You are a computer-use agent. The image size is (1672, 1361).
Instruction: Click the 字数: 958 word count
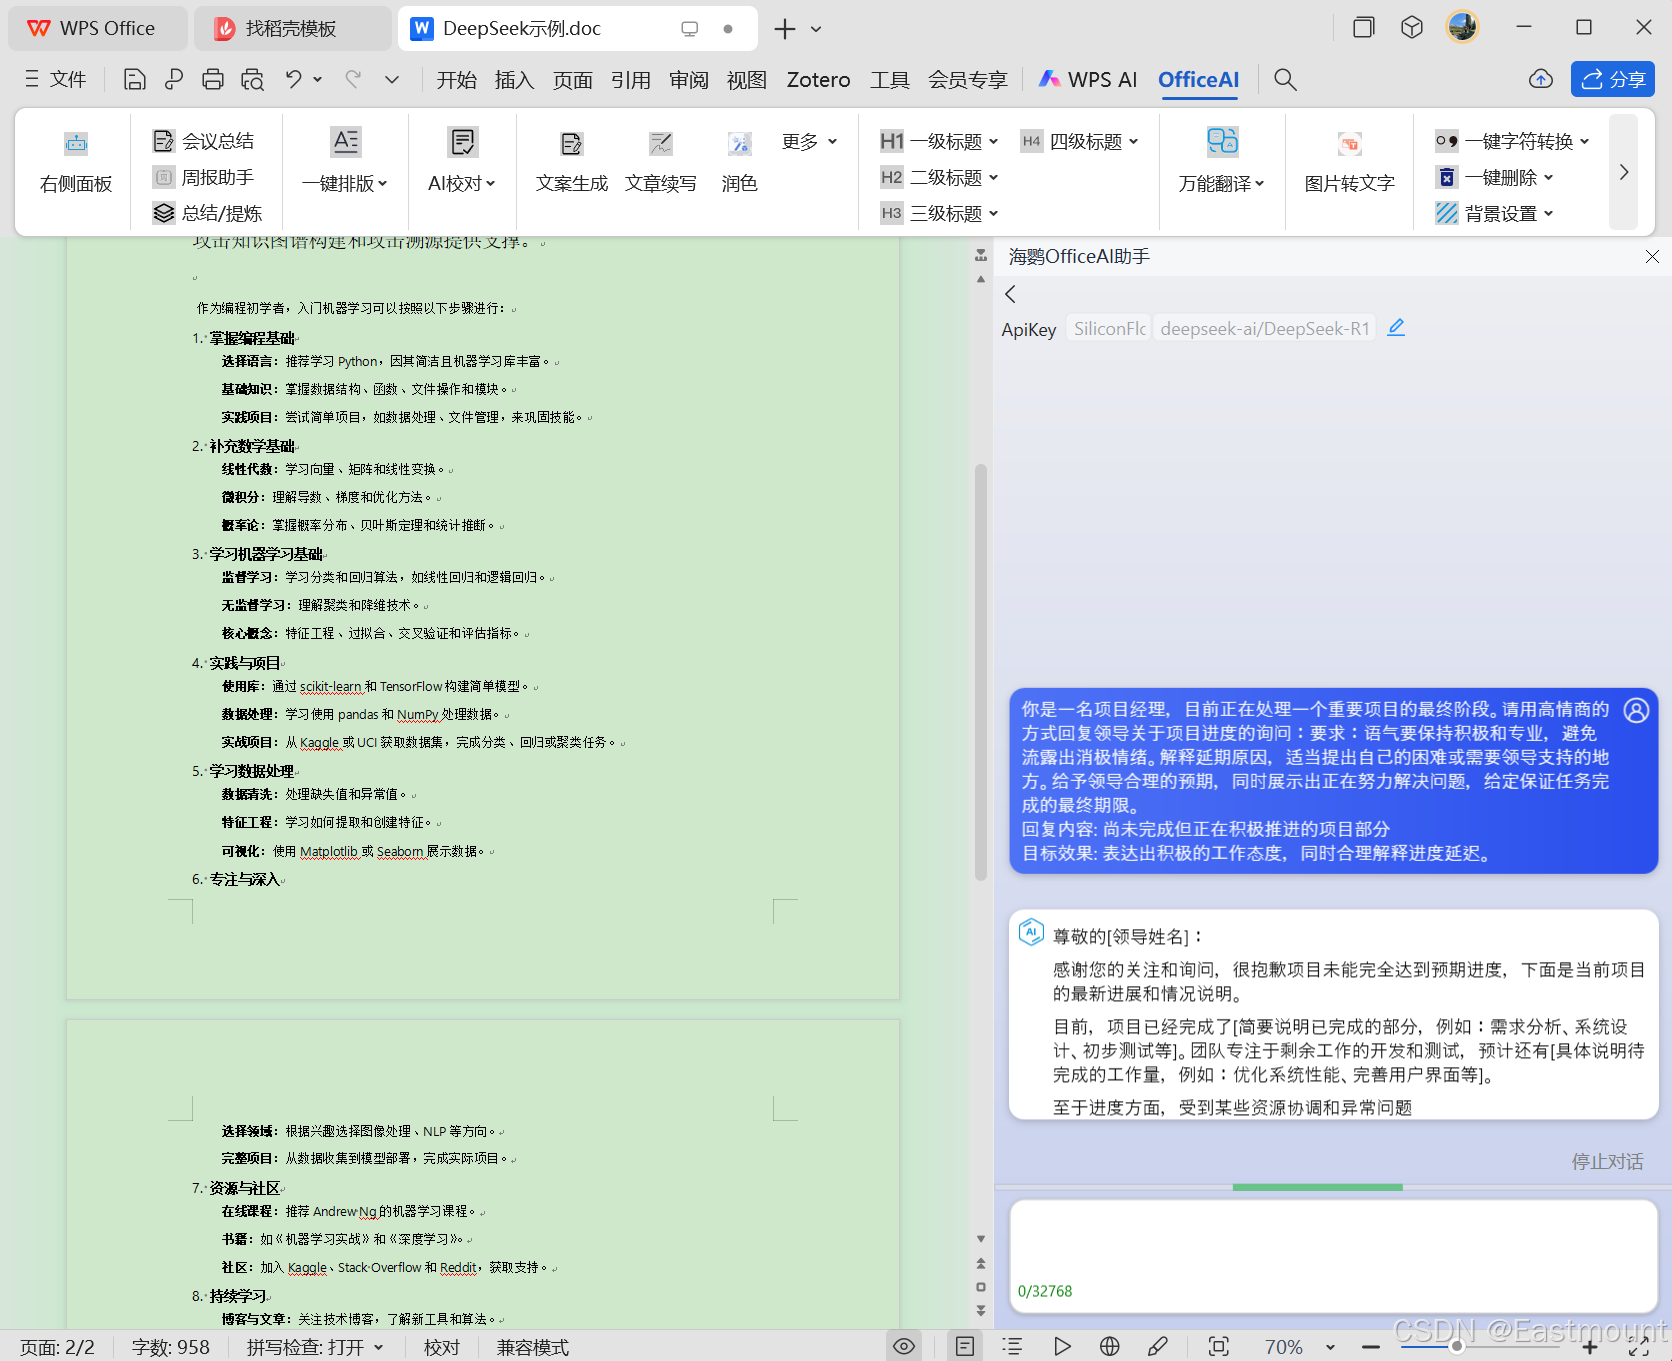click(x=171, y=1347)
